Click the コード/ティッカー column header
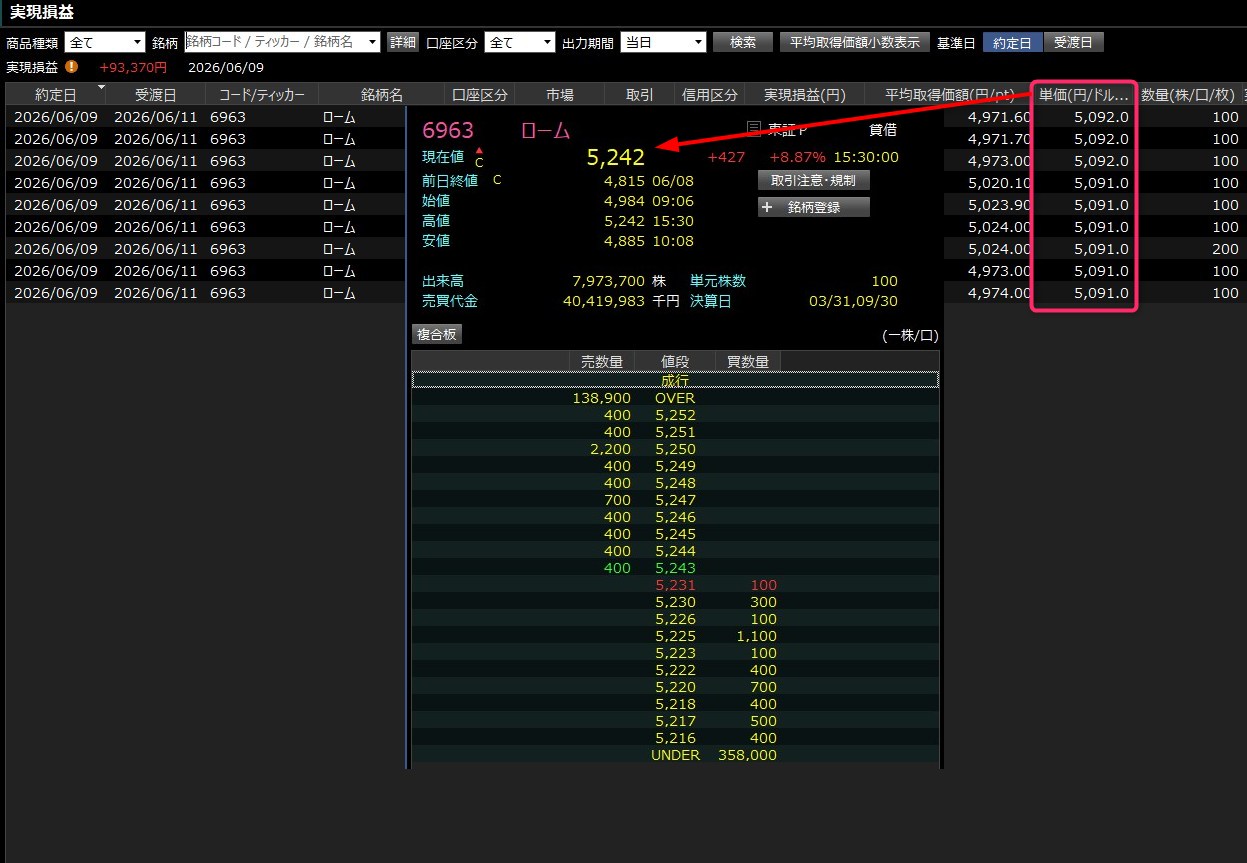Screen dimensions: 1247x863 [x=262, y=95]
